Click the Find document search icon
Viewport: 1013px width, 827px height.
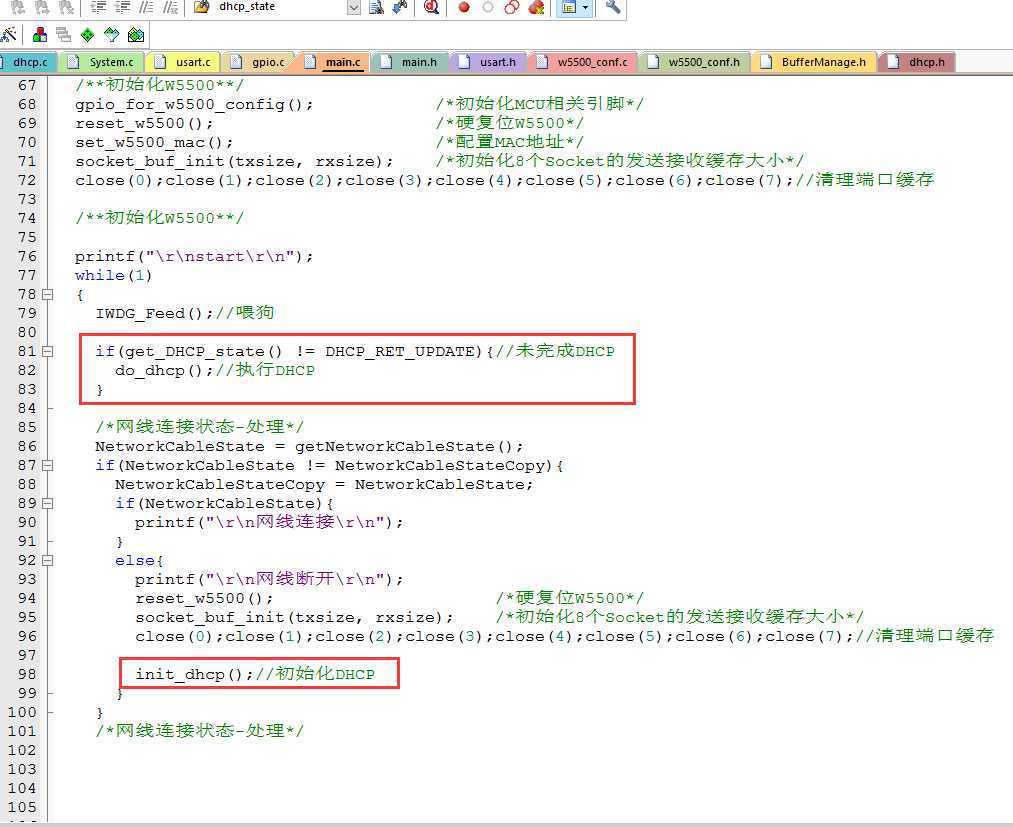click(376, 7)
